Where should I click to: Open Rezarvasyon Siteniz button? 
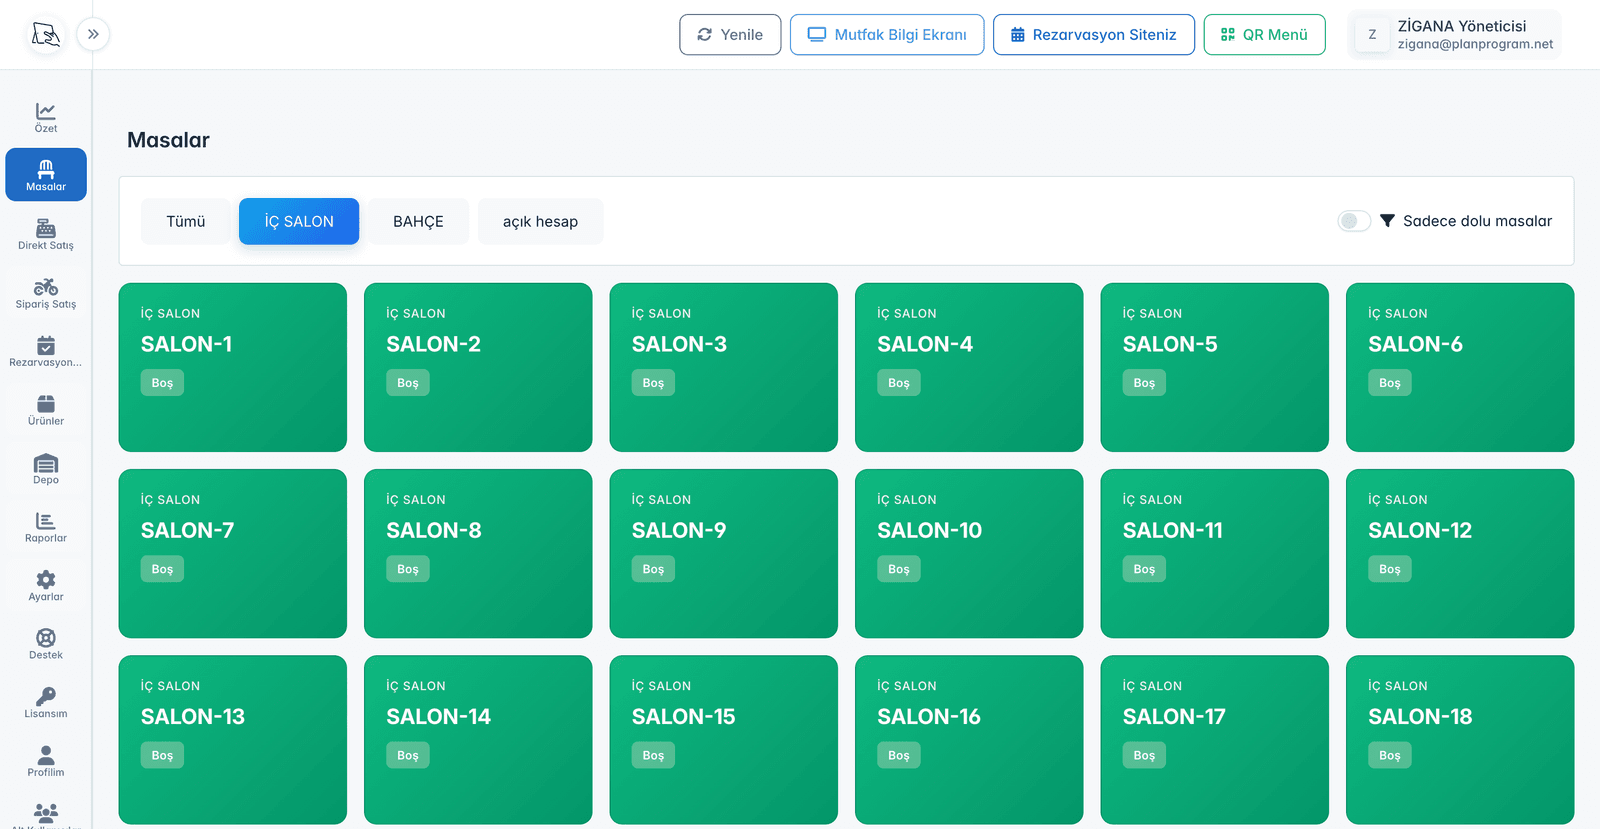[1094, 35]
